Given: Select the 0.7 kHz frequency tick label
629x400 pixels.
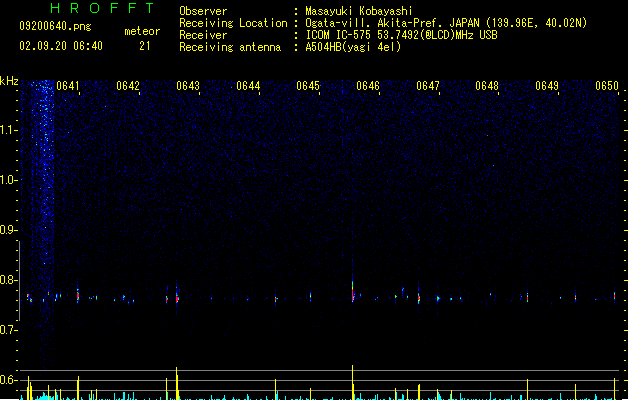Looking at the screenshot, I should (x=8, y=330).
